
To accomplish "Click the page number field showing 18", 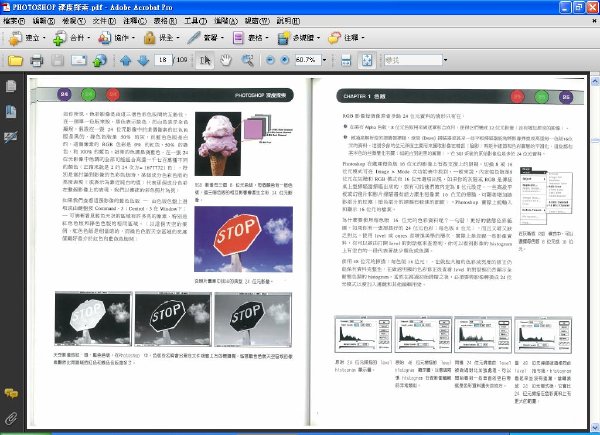I will pyautogui.click(x=163, y=60).
